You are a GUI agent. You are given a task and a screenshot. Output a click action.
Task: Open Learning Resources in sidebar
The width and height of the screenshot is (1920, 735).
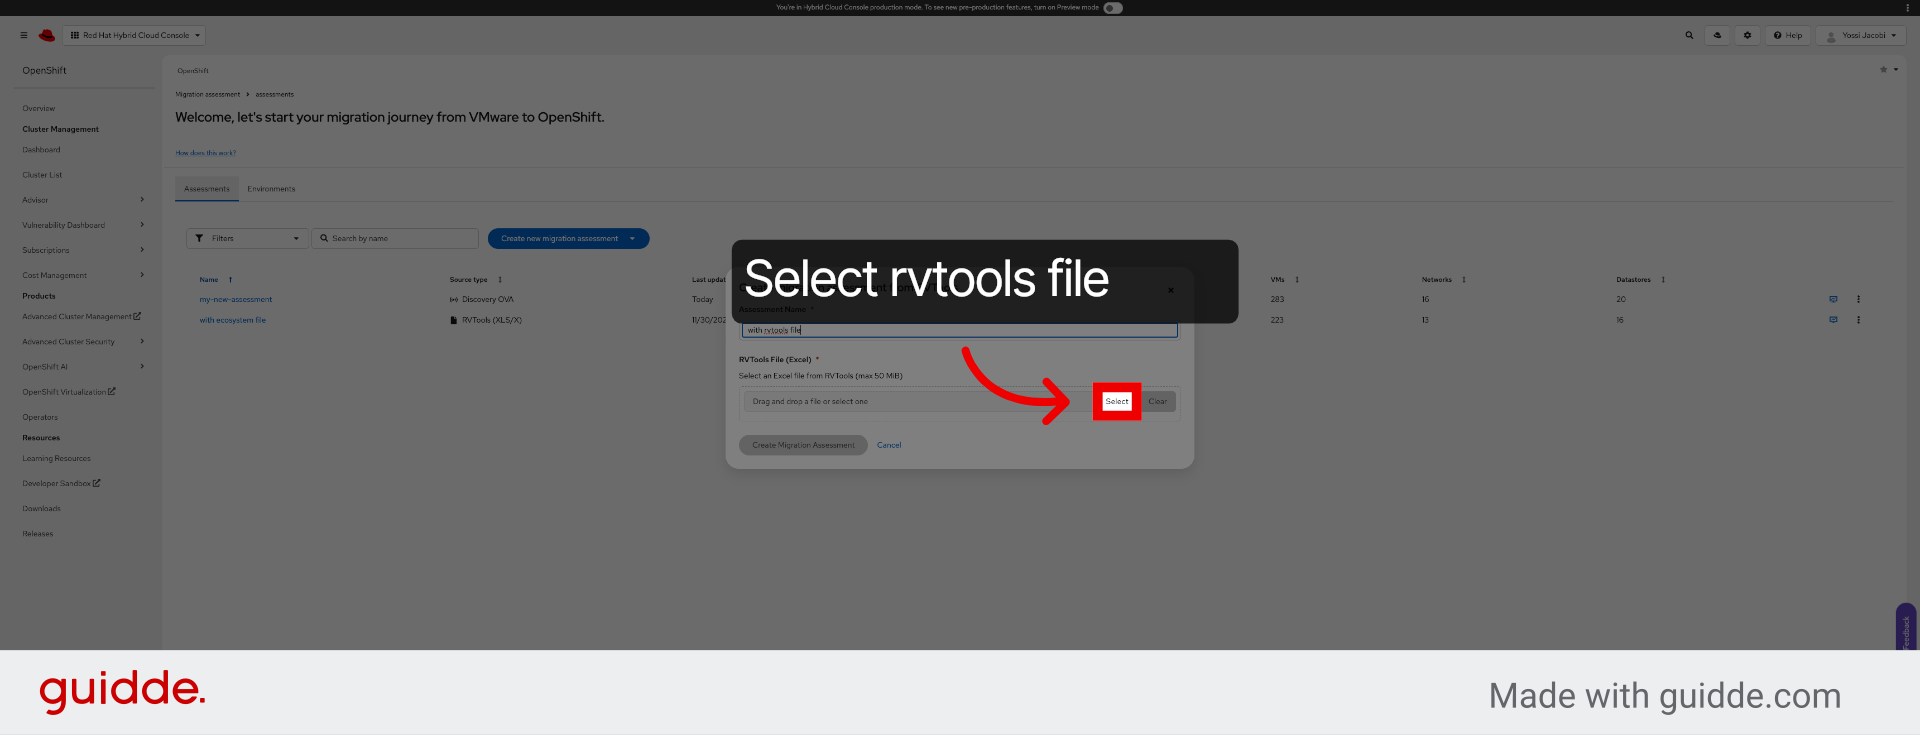click(x=56, y=458)
